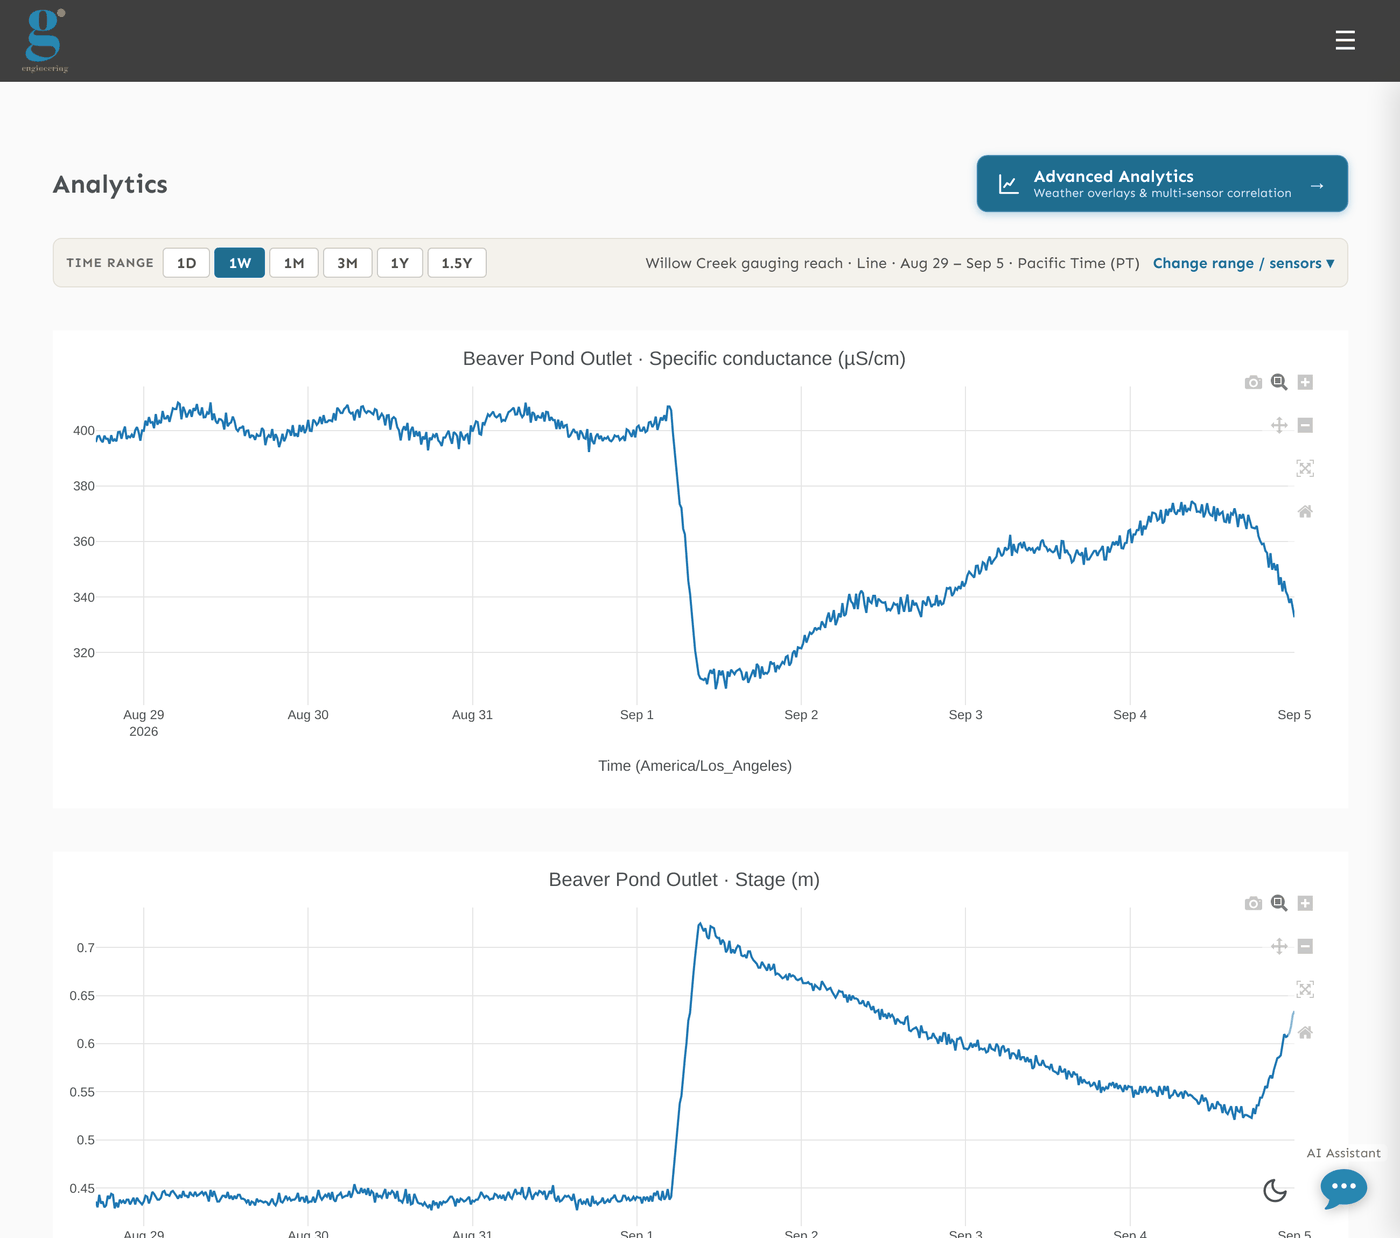This screenshot has width=1400, height=1238.
Task: Open the hamburger navigation menu
Action: 1345,40
